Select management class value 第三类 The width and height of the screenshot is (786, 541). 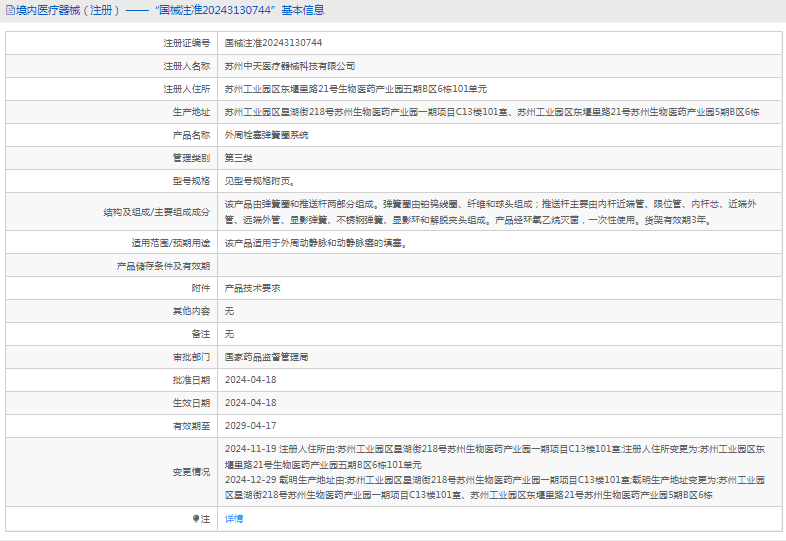(239, 158)
